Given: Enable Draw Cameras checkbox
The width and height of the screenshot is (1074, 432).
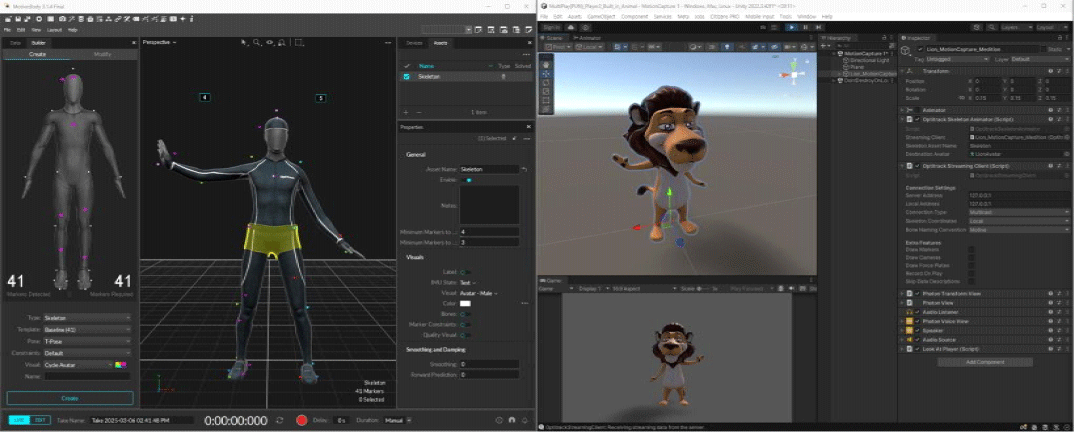Looking at the screenshot, I should tap(971, 258).
